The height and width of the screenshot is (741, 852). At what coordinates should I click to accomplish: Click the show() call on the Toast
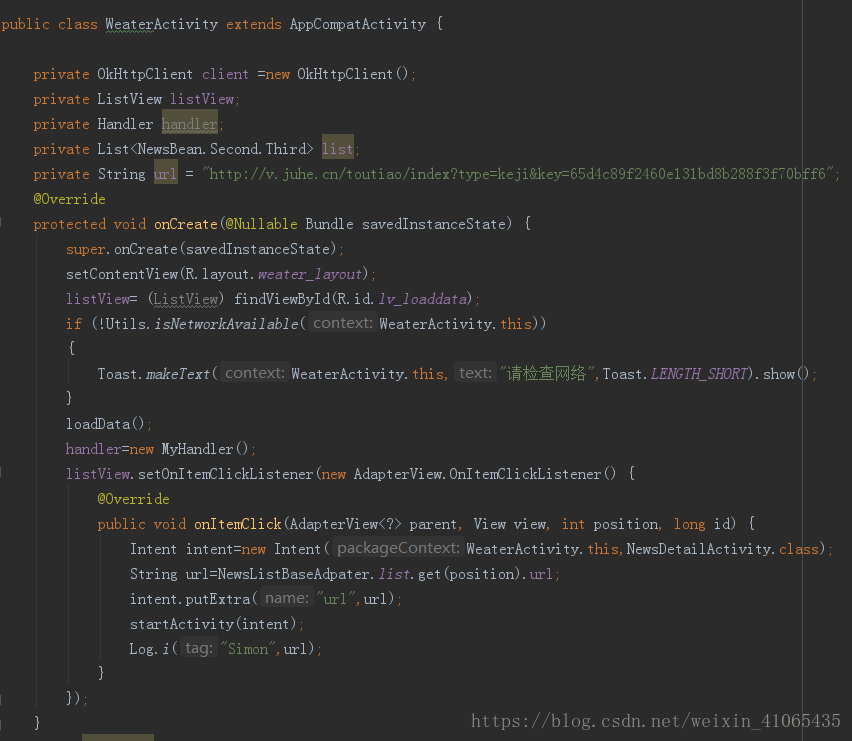[x=786, y=374]
